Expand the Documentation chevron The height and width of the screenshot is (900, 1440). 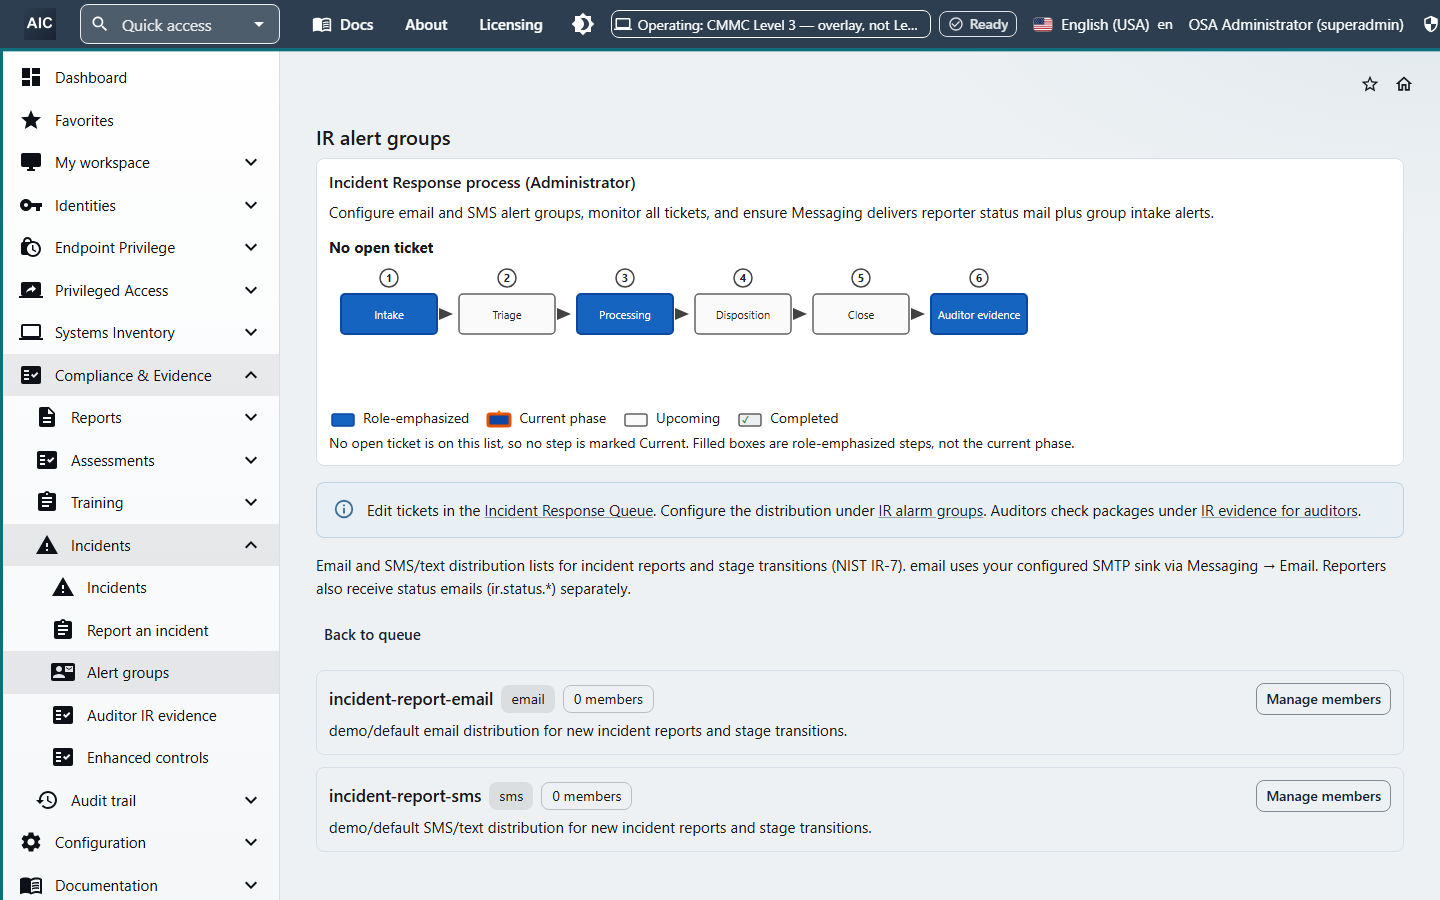click(x=251, y=885)
